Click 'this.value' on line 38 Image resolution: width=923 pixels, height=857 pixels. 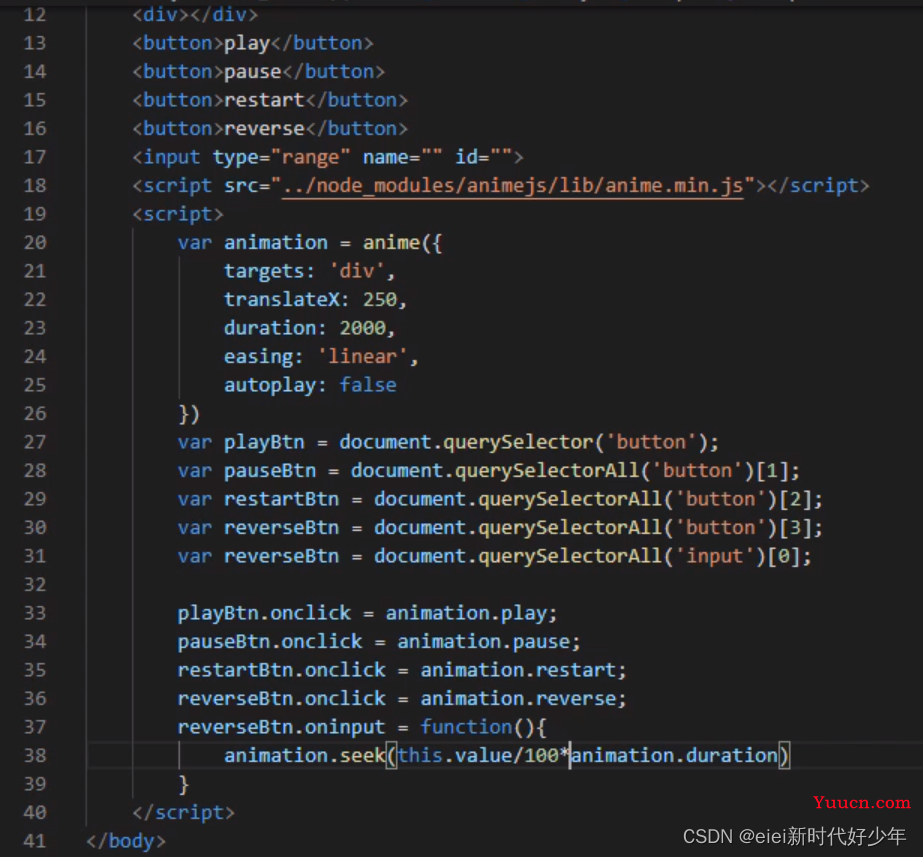[x=455, y=756]
